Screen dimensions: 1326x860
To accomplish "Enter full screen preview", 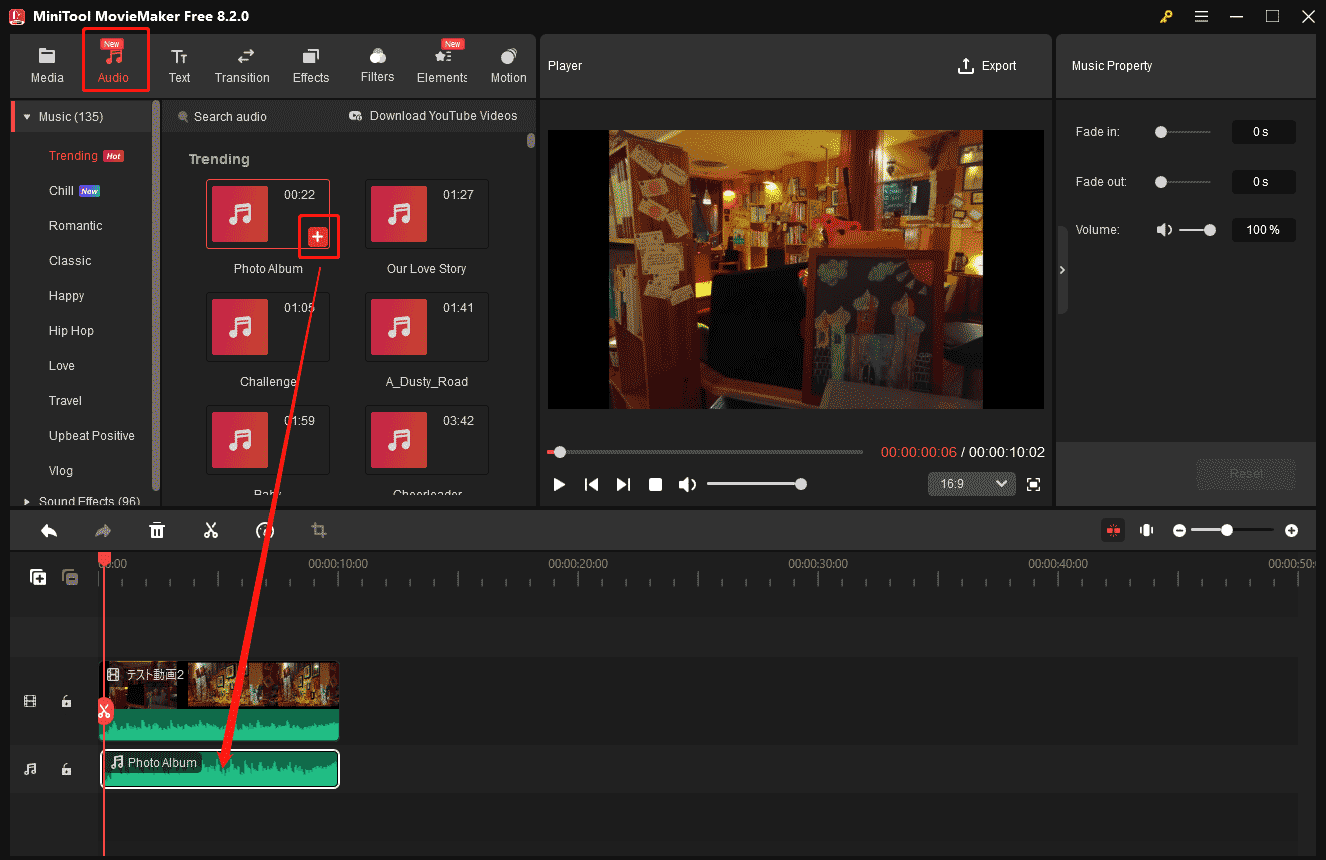I will [x=1034, y=484].
